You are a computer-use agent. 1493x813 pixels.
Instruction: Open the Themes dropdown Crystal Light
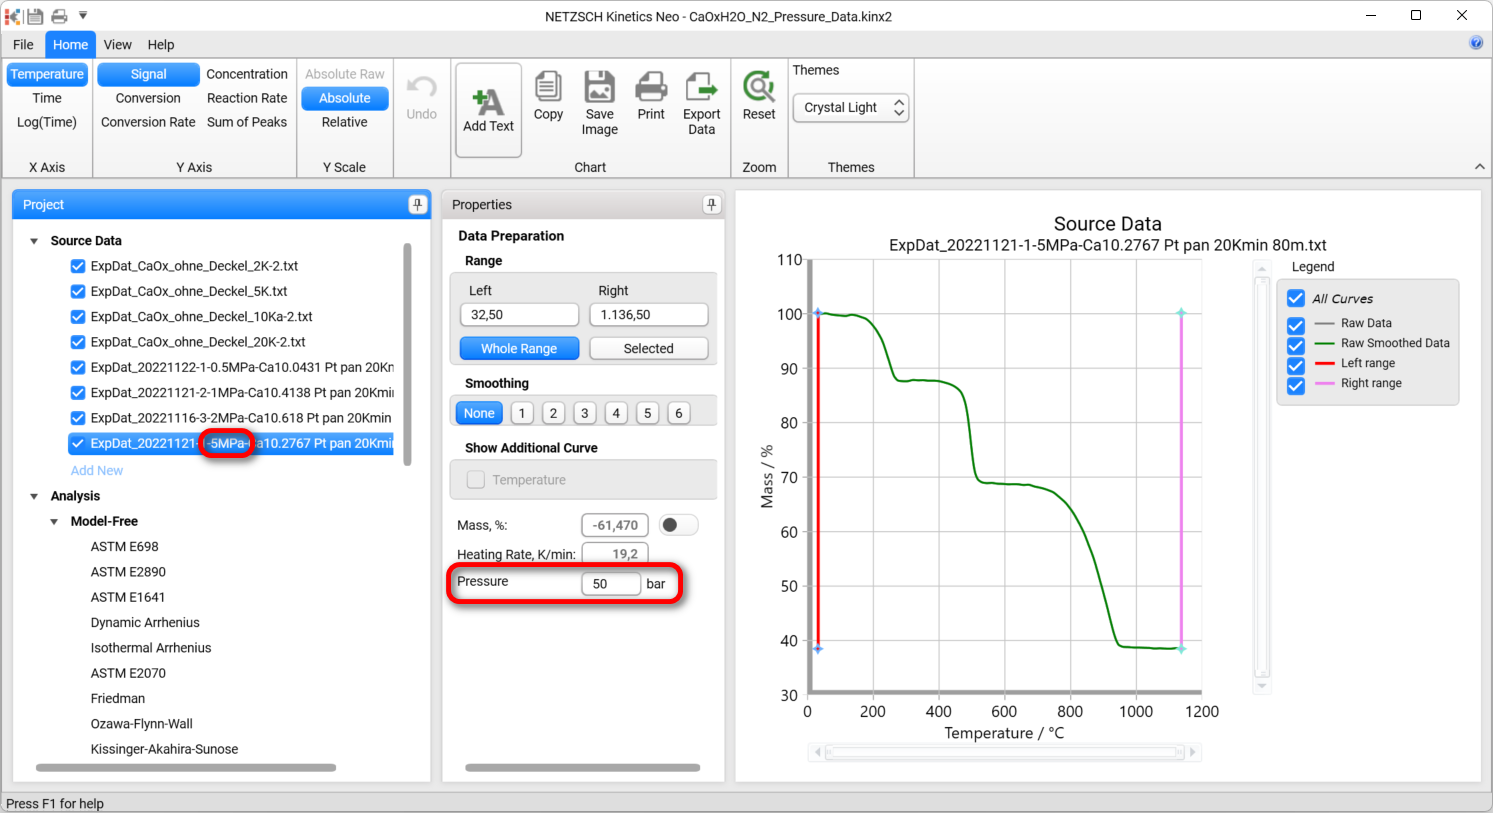click(x=851, y=108)
